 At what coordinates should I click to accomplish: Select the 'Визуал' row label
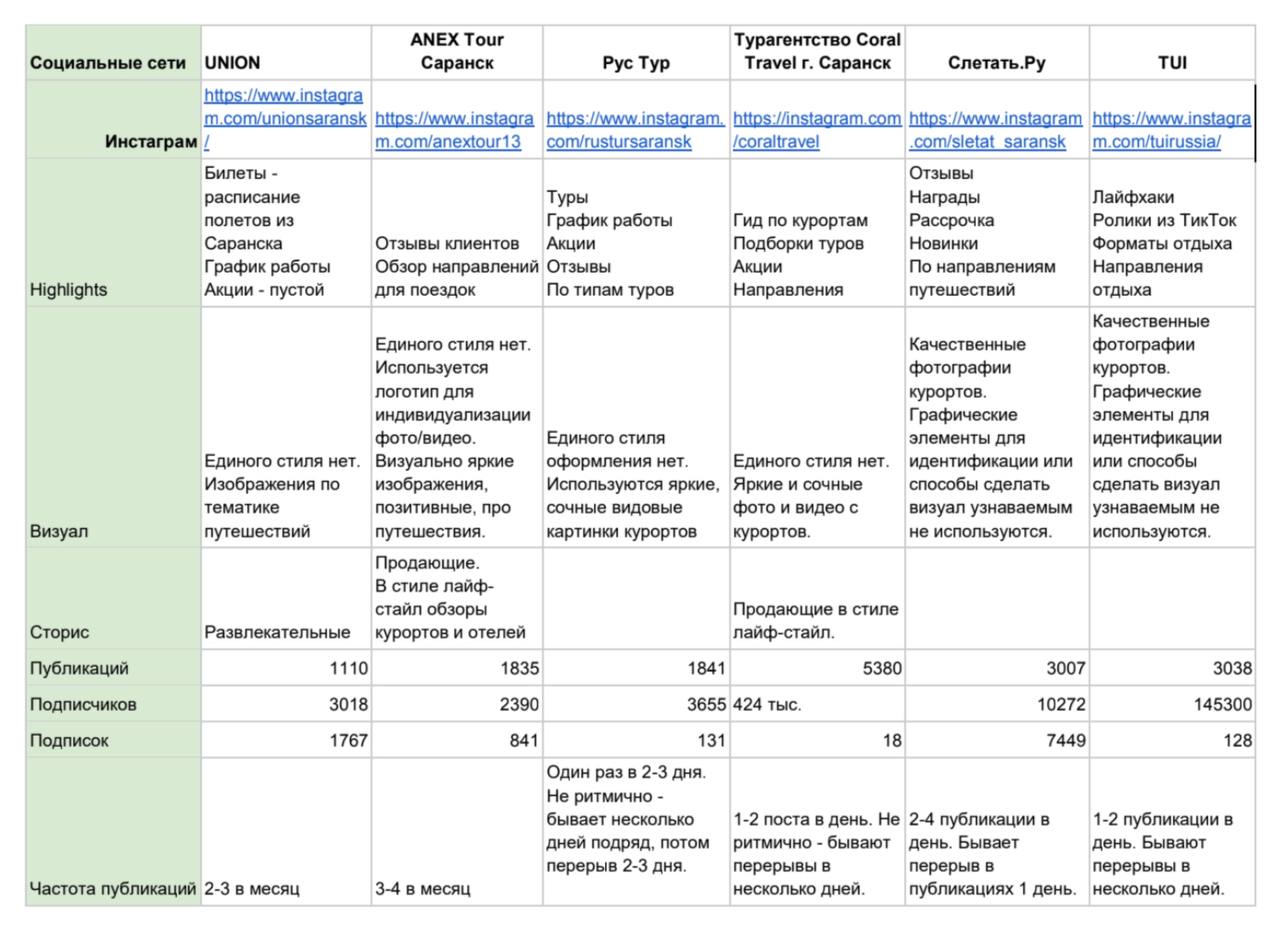(x=113, y=427)
